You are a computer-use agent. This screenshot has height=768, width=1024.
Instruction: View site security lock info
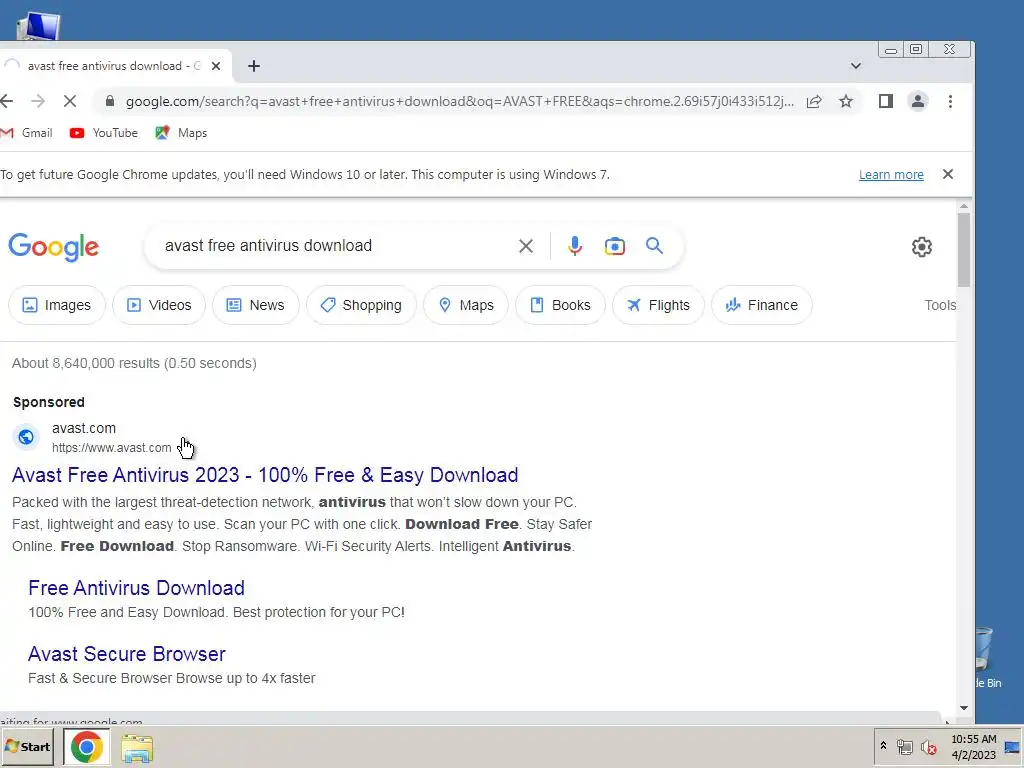click(x=110, y=101)
